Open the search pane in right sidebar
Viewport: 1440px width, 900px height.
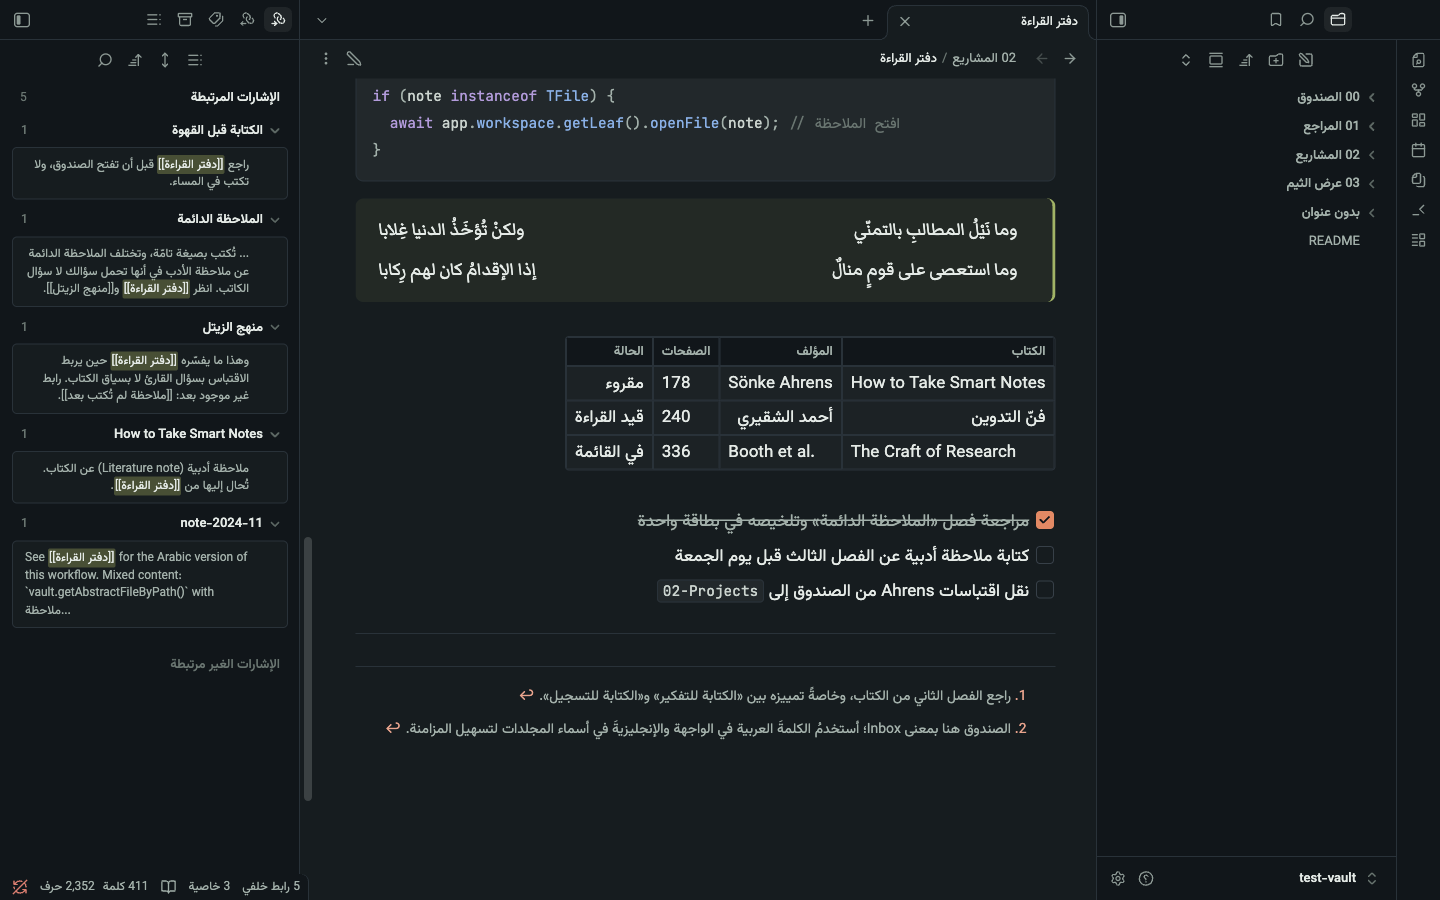(x=1307, y=20)
